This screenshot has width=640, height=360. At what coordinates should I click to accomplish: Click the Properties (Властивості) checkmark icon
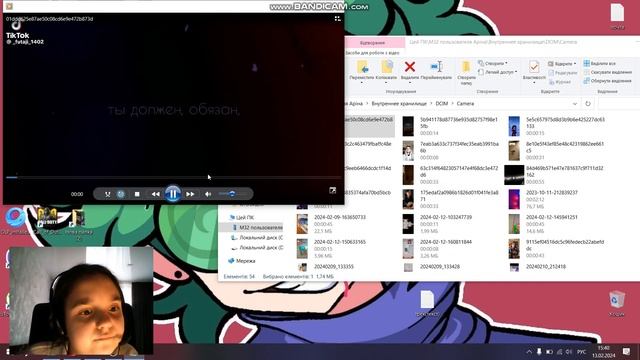pos(534,67)
